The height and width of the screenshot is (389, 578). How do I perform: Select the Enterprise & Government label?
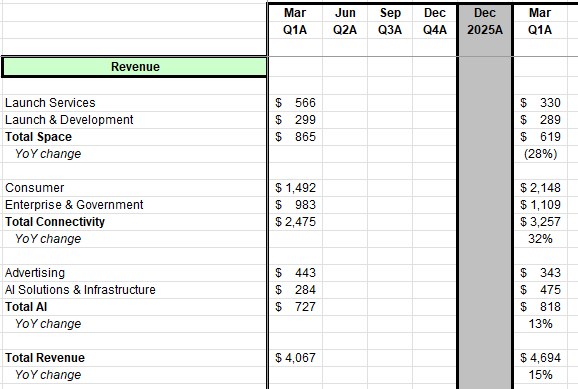click(x=74, y=205)
